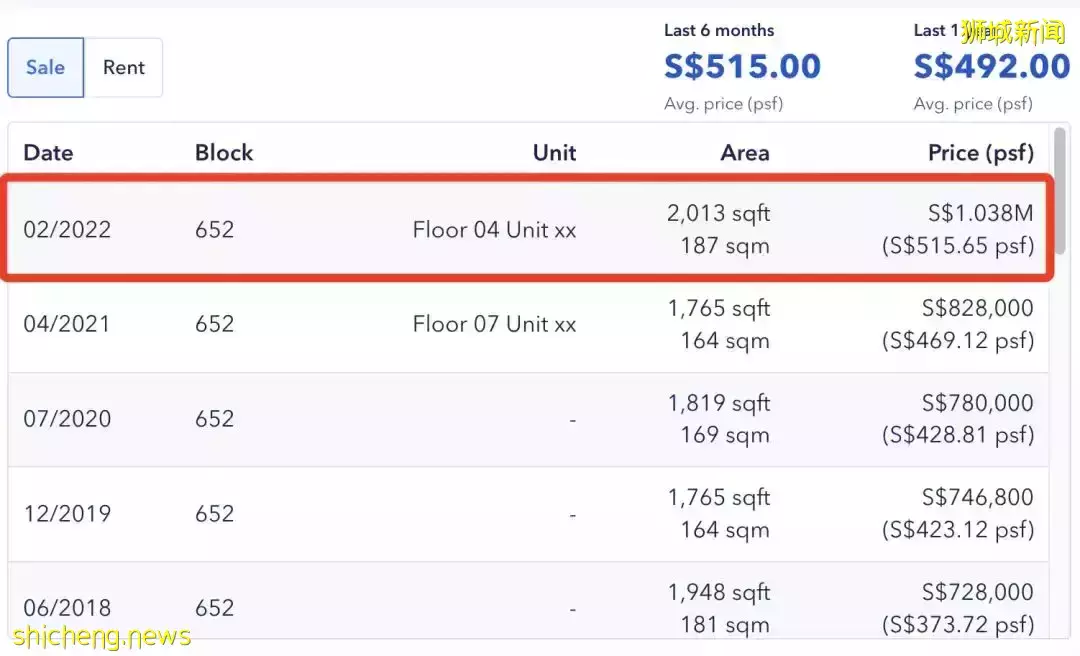Click the S$492.00 average price figure

click(991, 67)
